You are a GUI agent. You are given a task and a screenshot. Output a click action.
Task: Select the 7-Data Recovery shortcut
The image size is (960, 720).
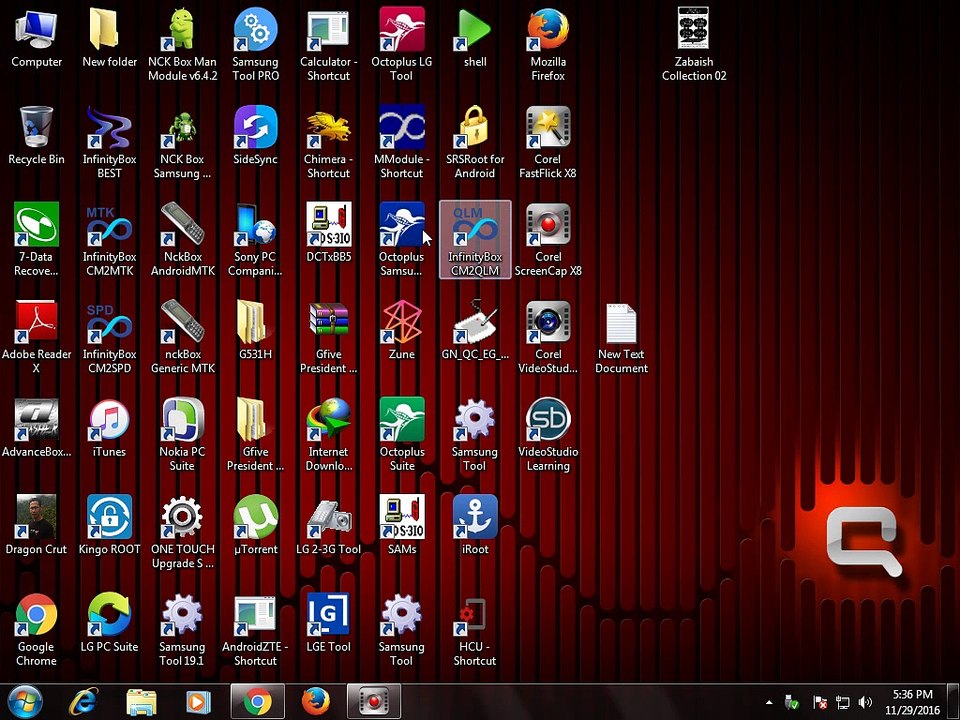pyautogui.click(x=36, y=239)
